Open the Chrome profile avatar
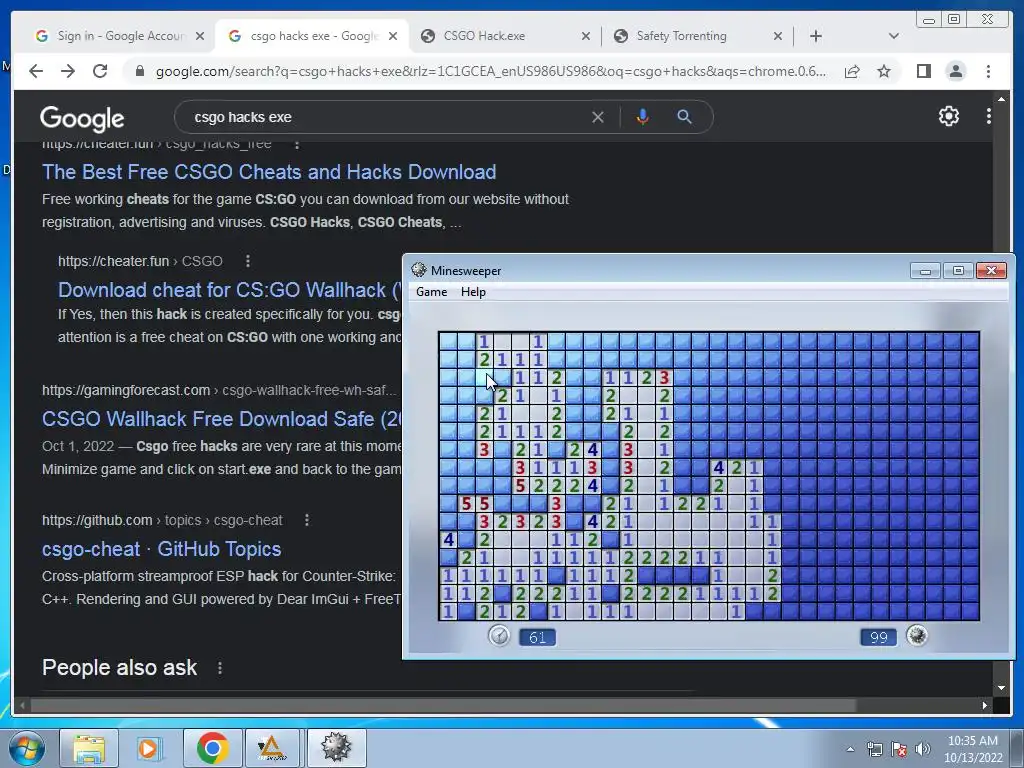This screenshot has height=768, width=1024. point(955,71)
